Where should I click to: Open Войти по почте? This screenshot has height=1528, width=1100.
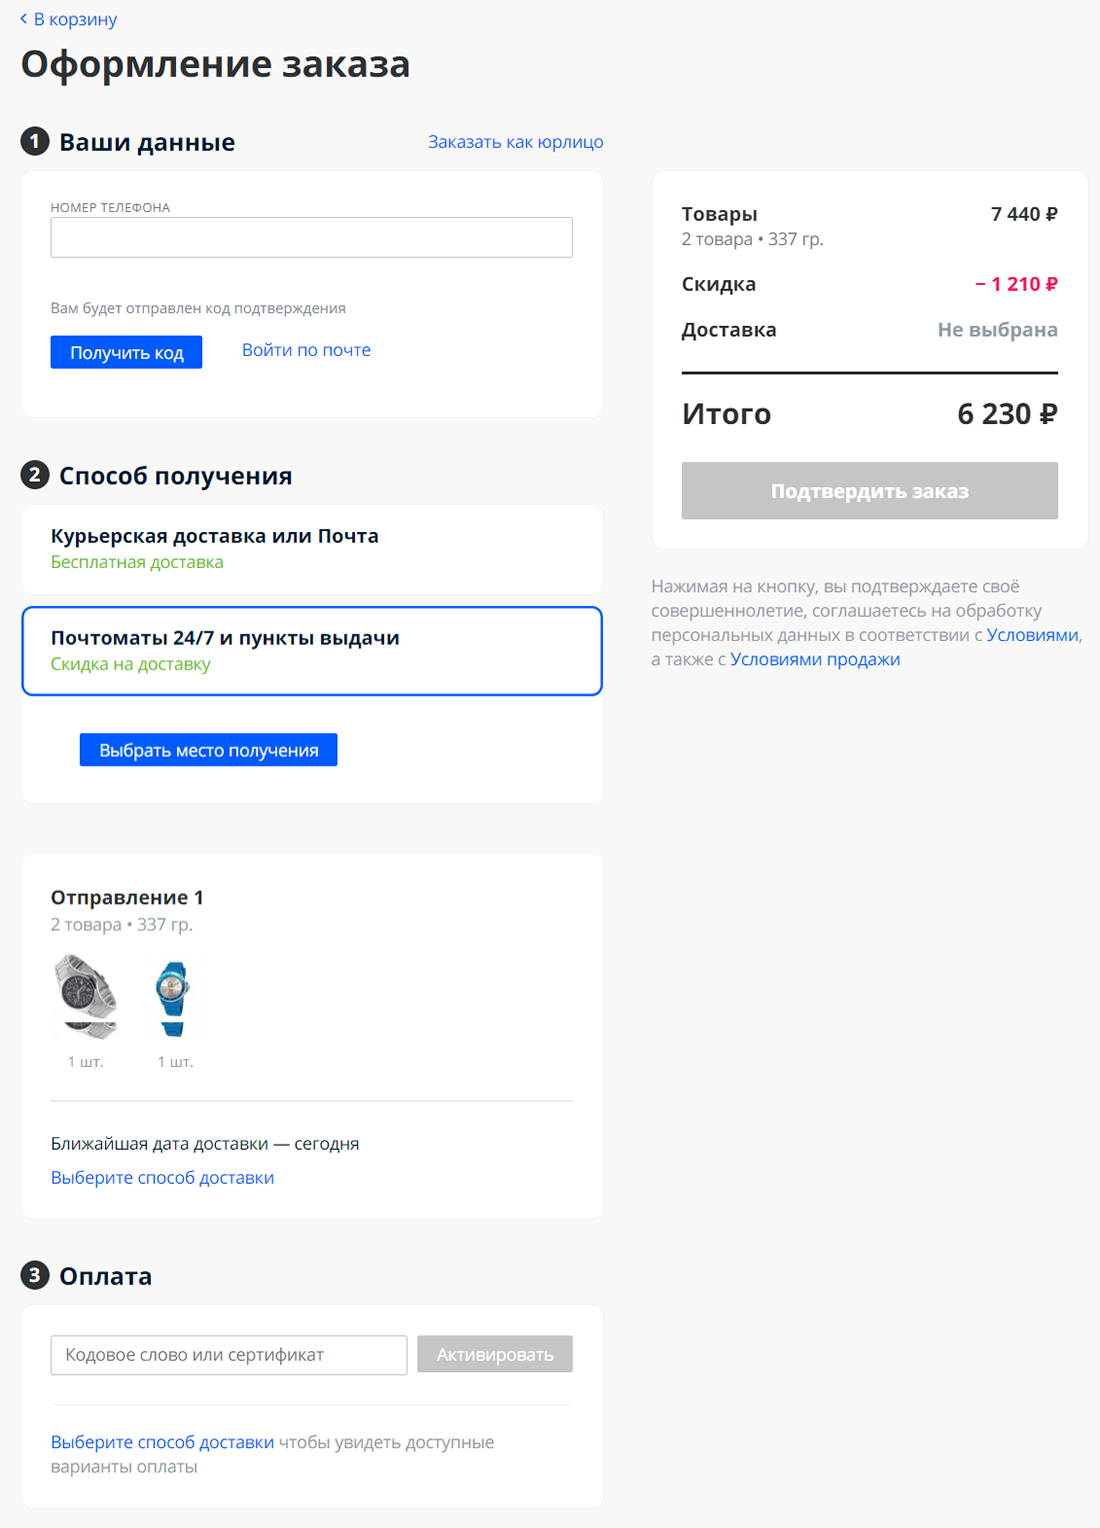point(306,349)
